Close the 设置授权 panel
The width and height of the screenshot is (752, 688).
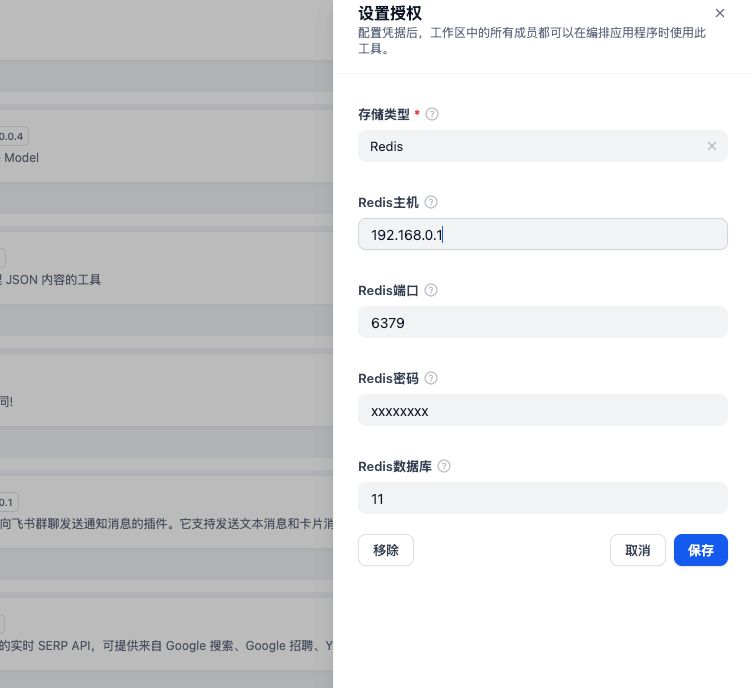720,13
